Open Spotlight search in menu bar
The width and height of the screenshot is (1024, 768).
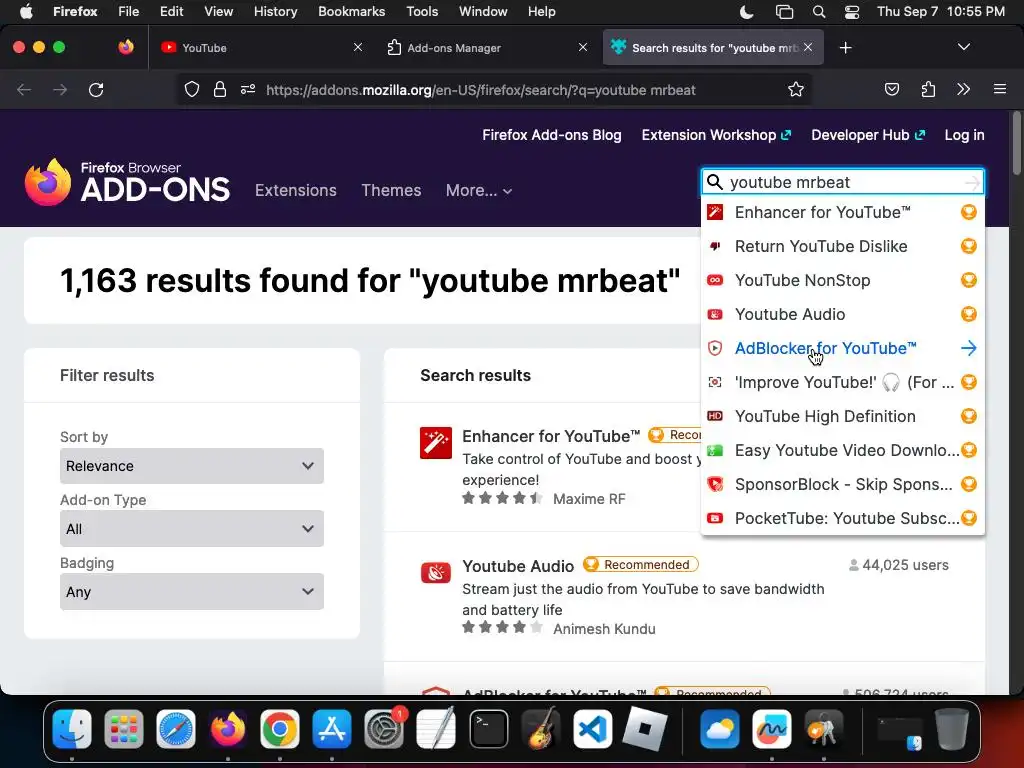(x=818, y=12)
